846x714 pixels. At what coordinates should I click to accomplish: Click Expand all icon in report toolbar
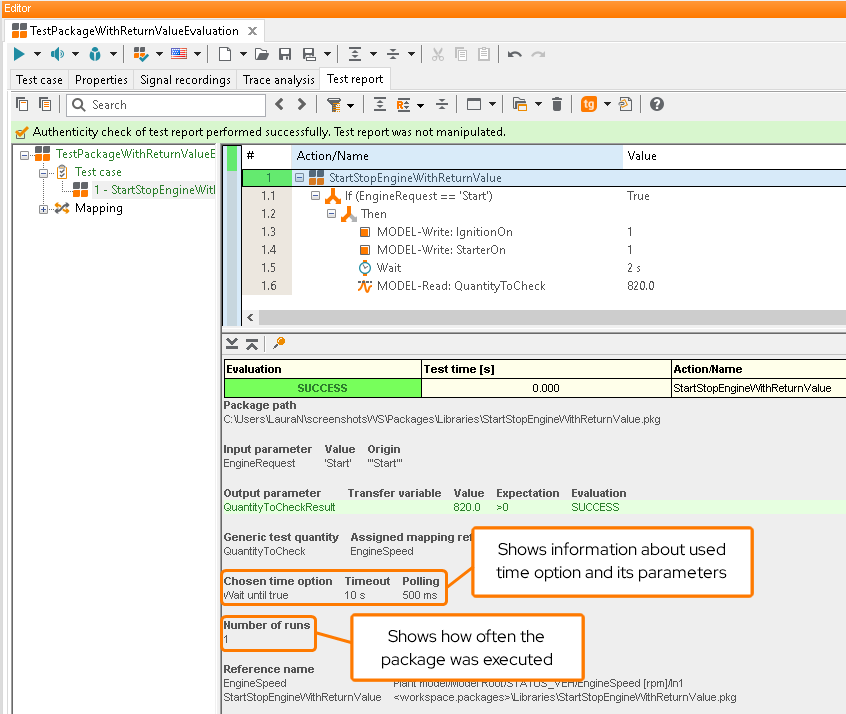[x=380, y=104]
